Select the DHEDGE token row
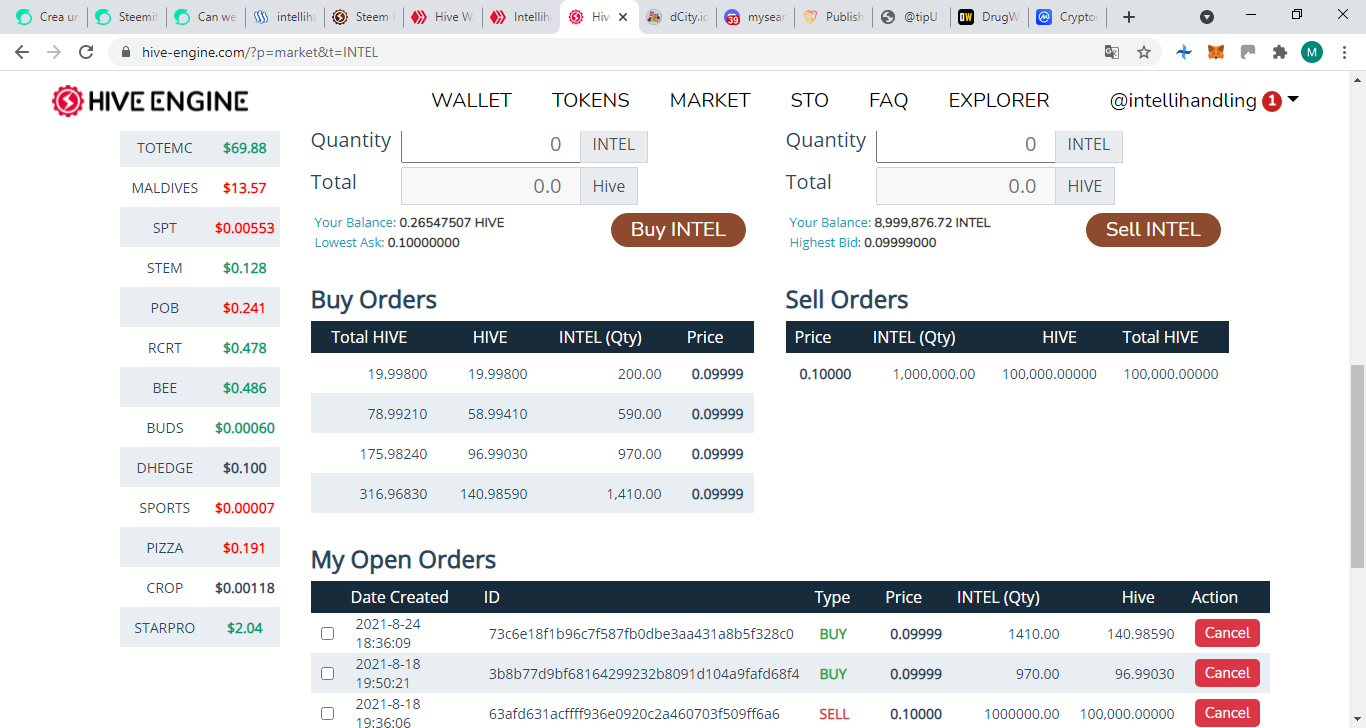The image size is (1366, 728). 200,468
